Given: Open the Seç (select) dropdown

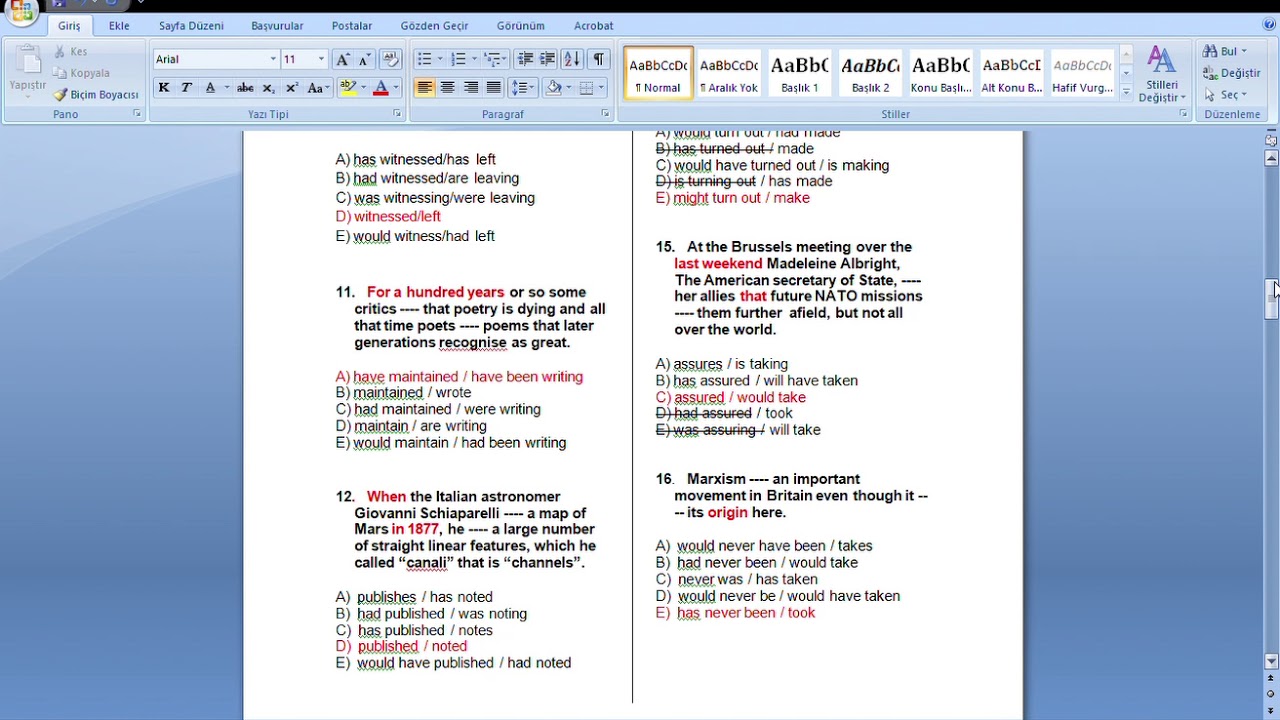Looking at the screenshot, I should (x=1226, y=95).
